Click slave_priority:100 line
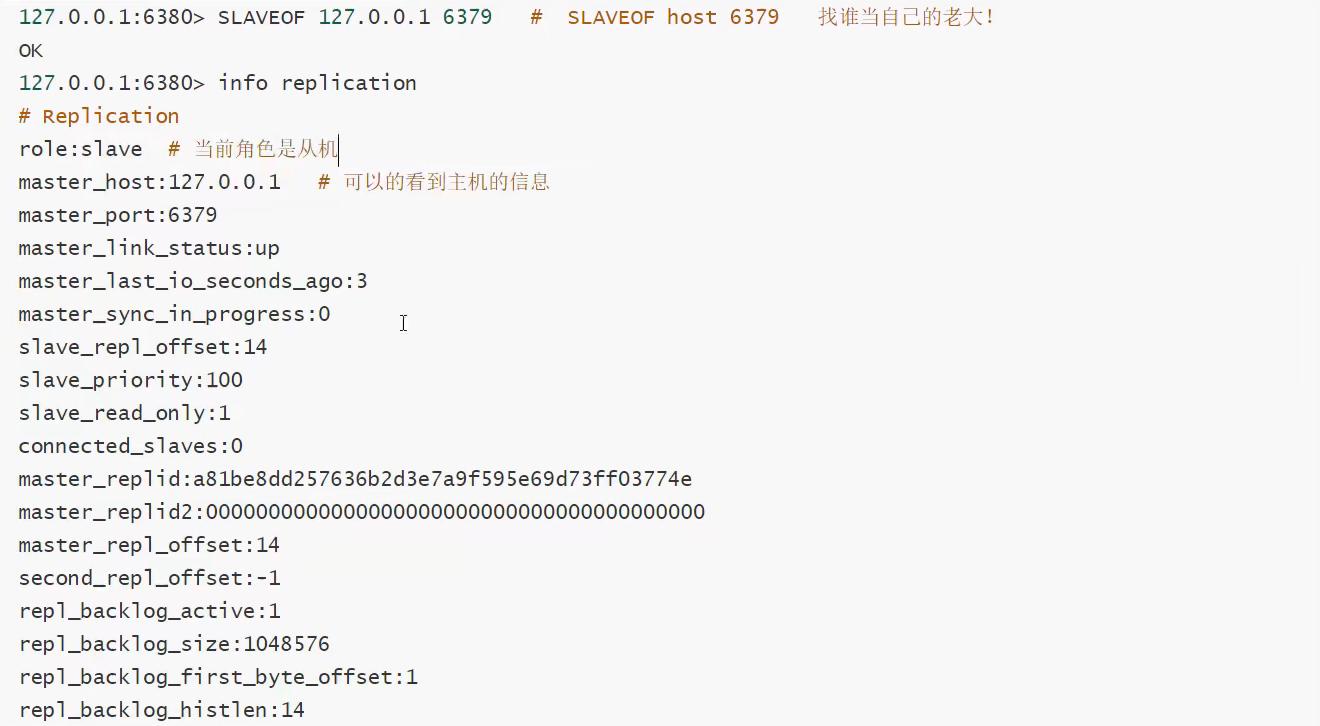 130,380
